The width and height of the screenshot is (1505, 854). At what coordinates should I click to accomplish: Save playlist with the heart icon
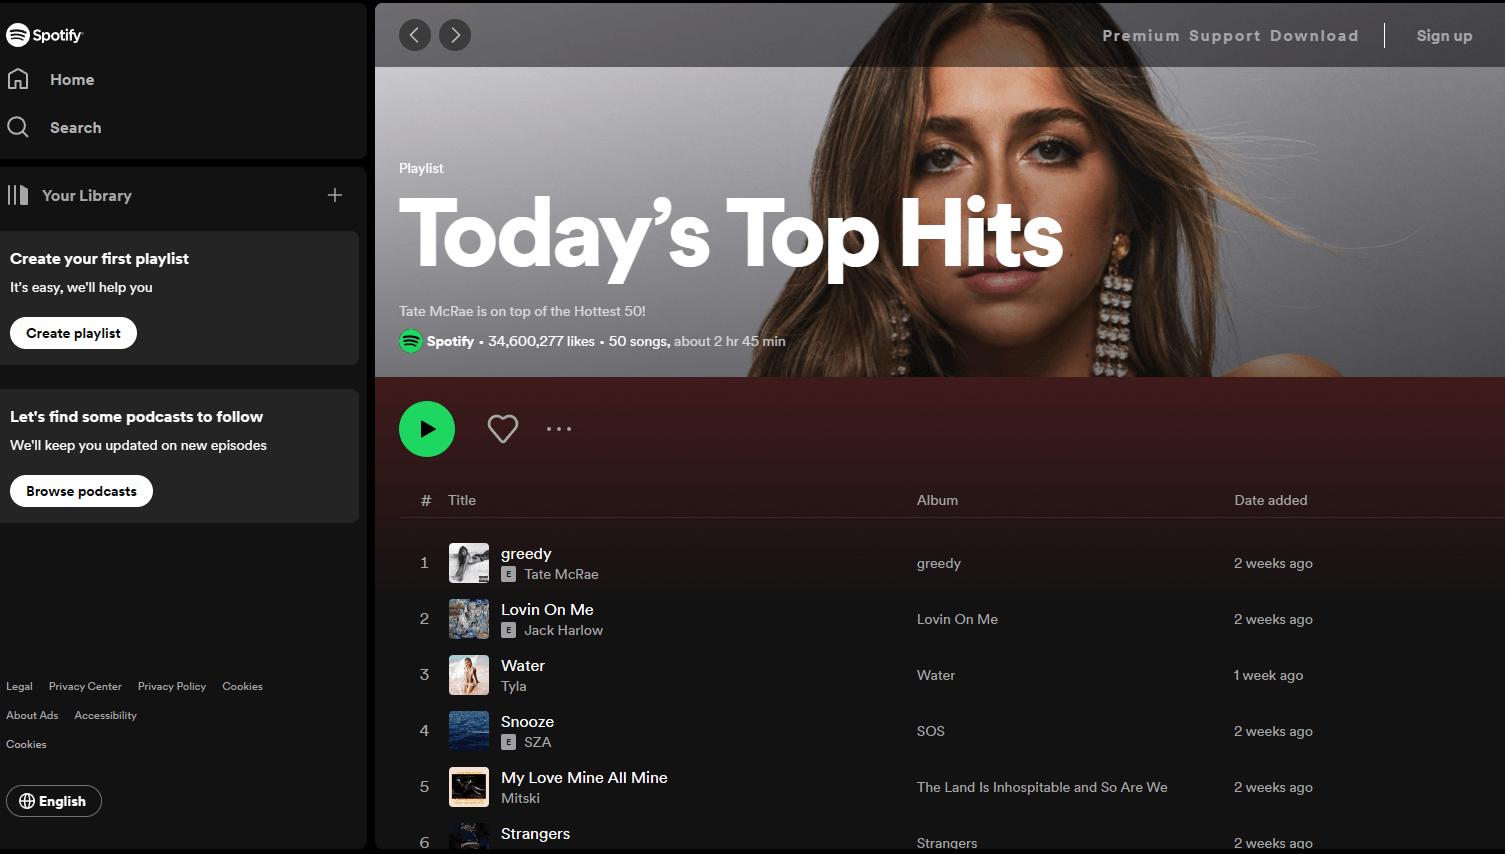(503, 429)
